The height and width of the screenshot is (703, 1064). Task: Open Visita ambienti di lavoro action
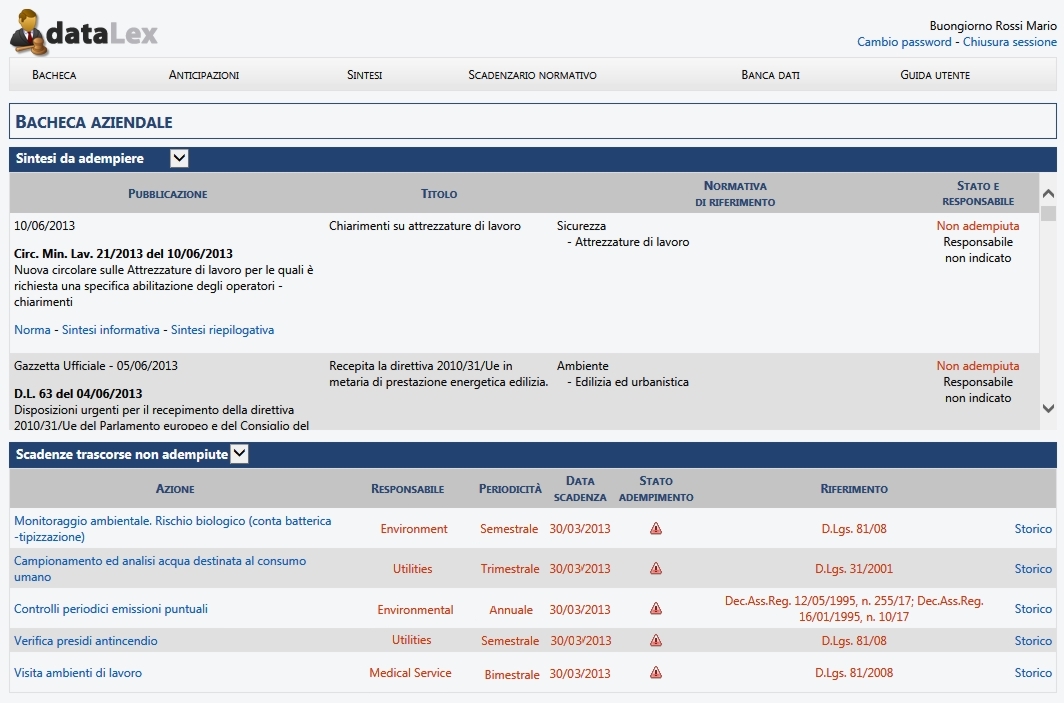[78, 672]
